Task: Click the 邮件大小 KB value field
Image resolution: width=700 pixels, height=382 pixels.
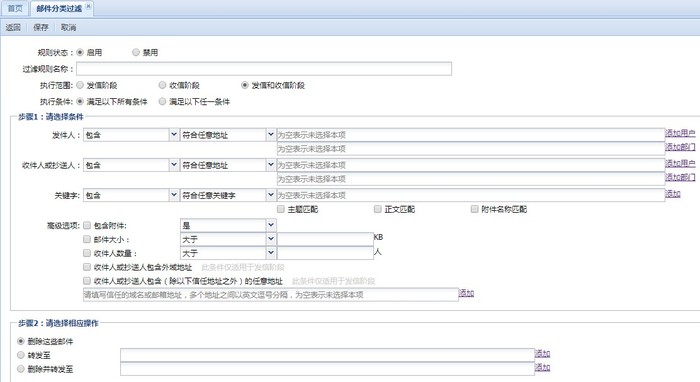Action: click(x=325, y=239)
